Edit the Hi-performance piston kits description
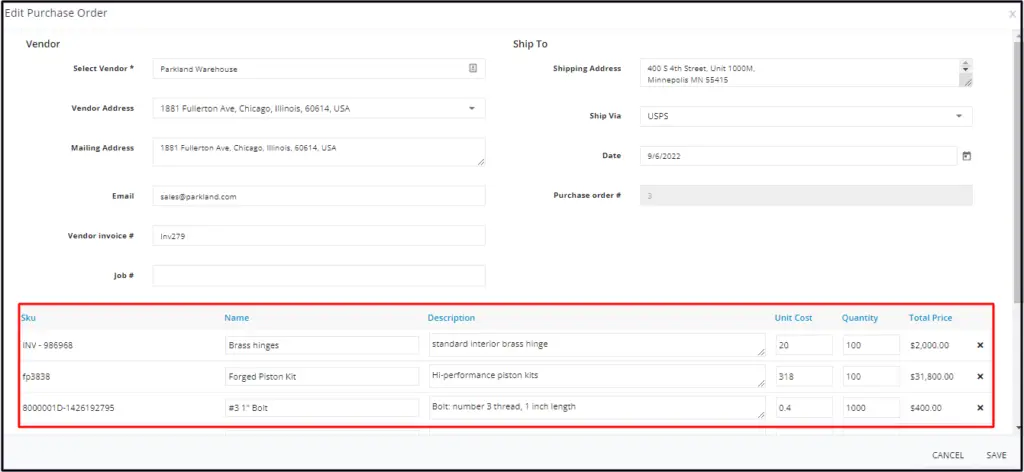The width and height of the screenshot is (1024, 472). coord(597,376)
